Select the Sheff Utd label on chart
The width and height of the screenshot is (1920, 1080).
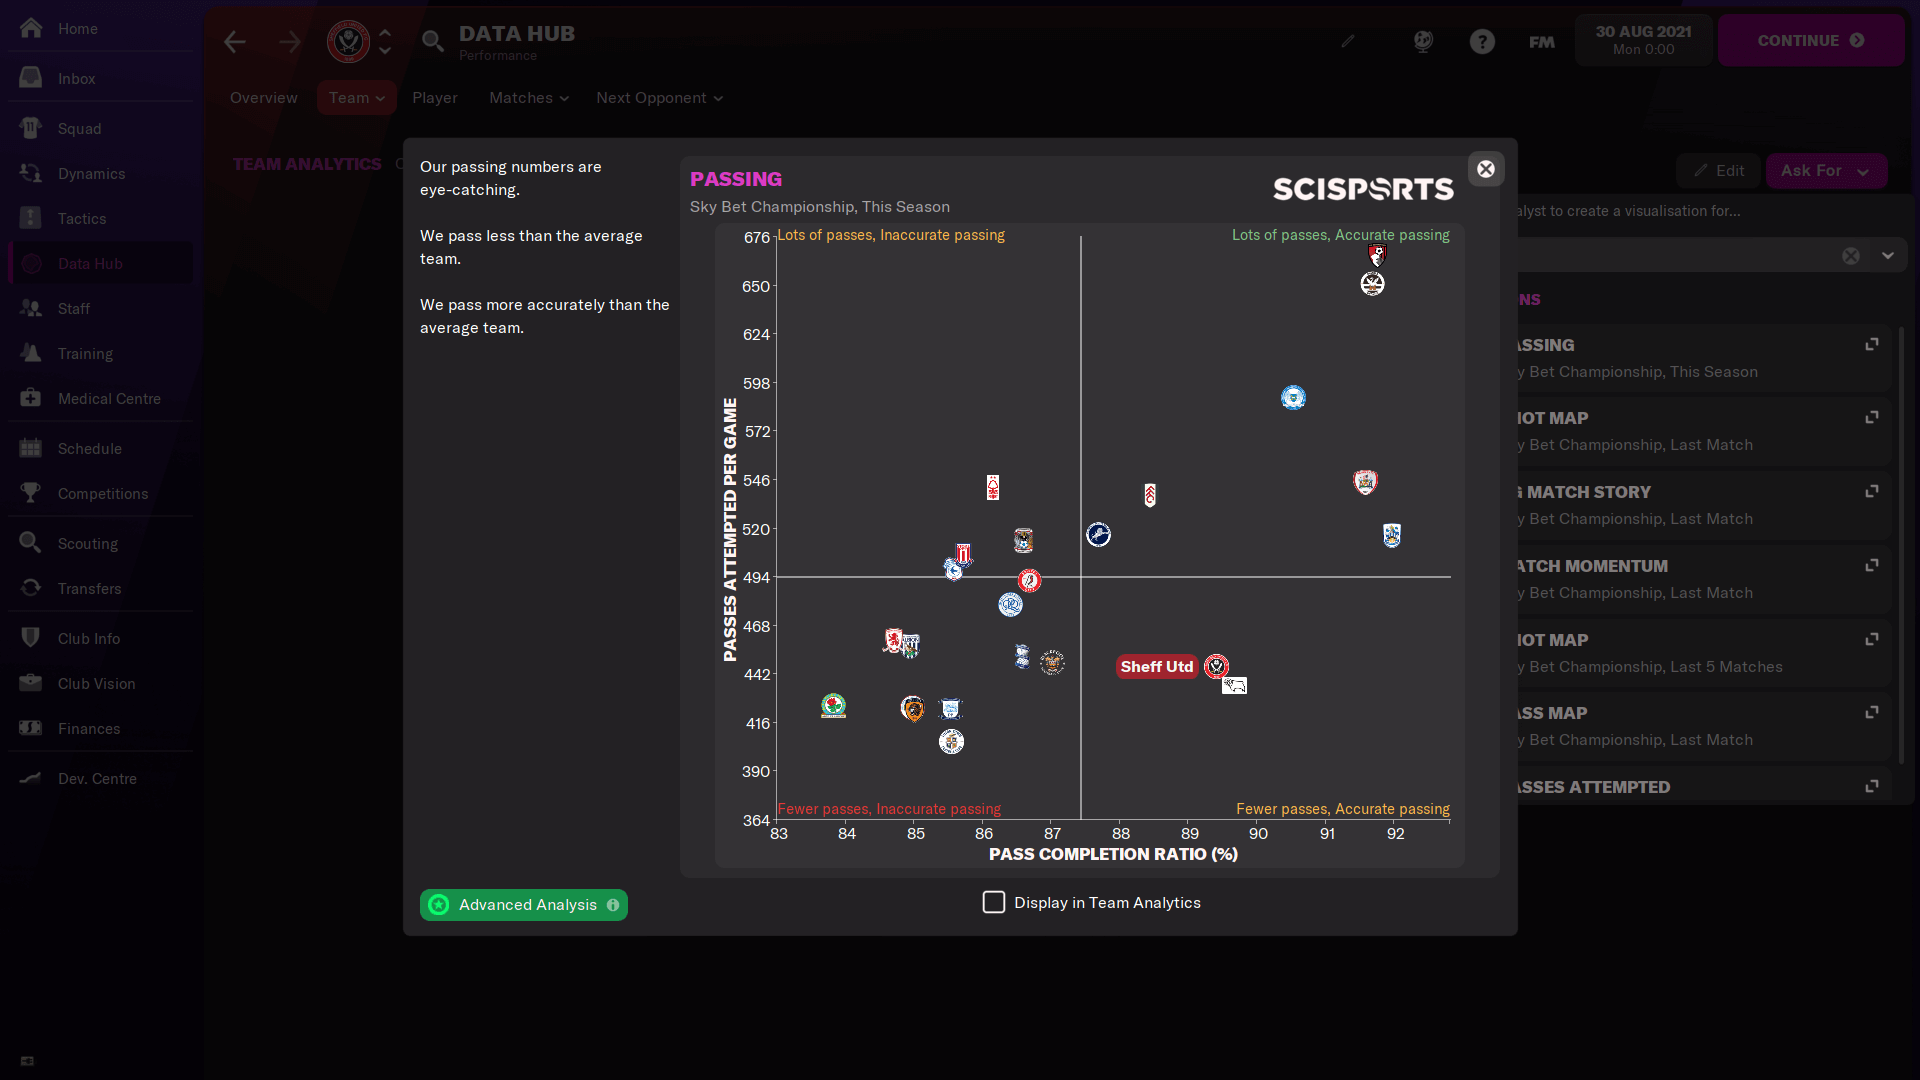tap(1157, 666)
